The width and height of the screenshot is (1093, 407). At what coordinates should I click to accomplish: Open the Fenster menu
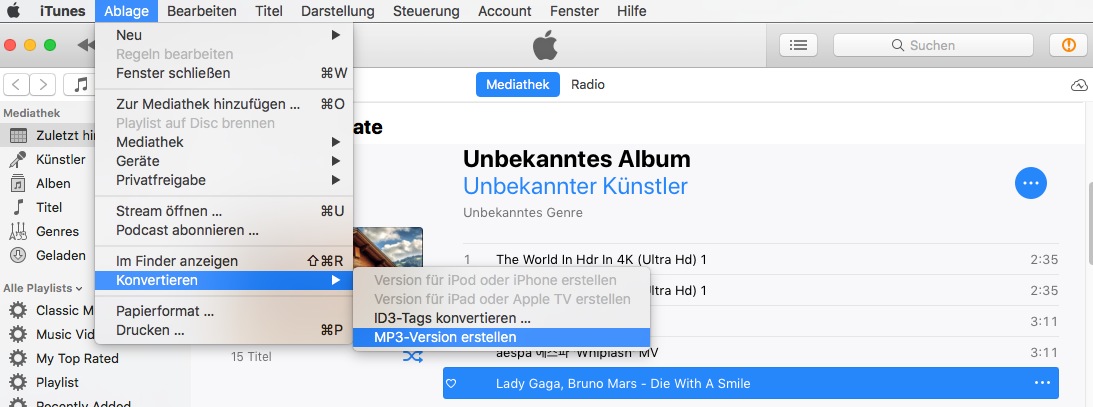(574, 11)
